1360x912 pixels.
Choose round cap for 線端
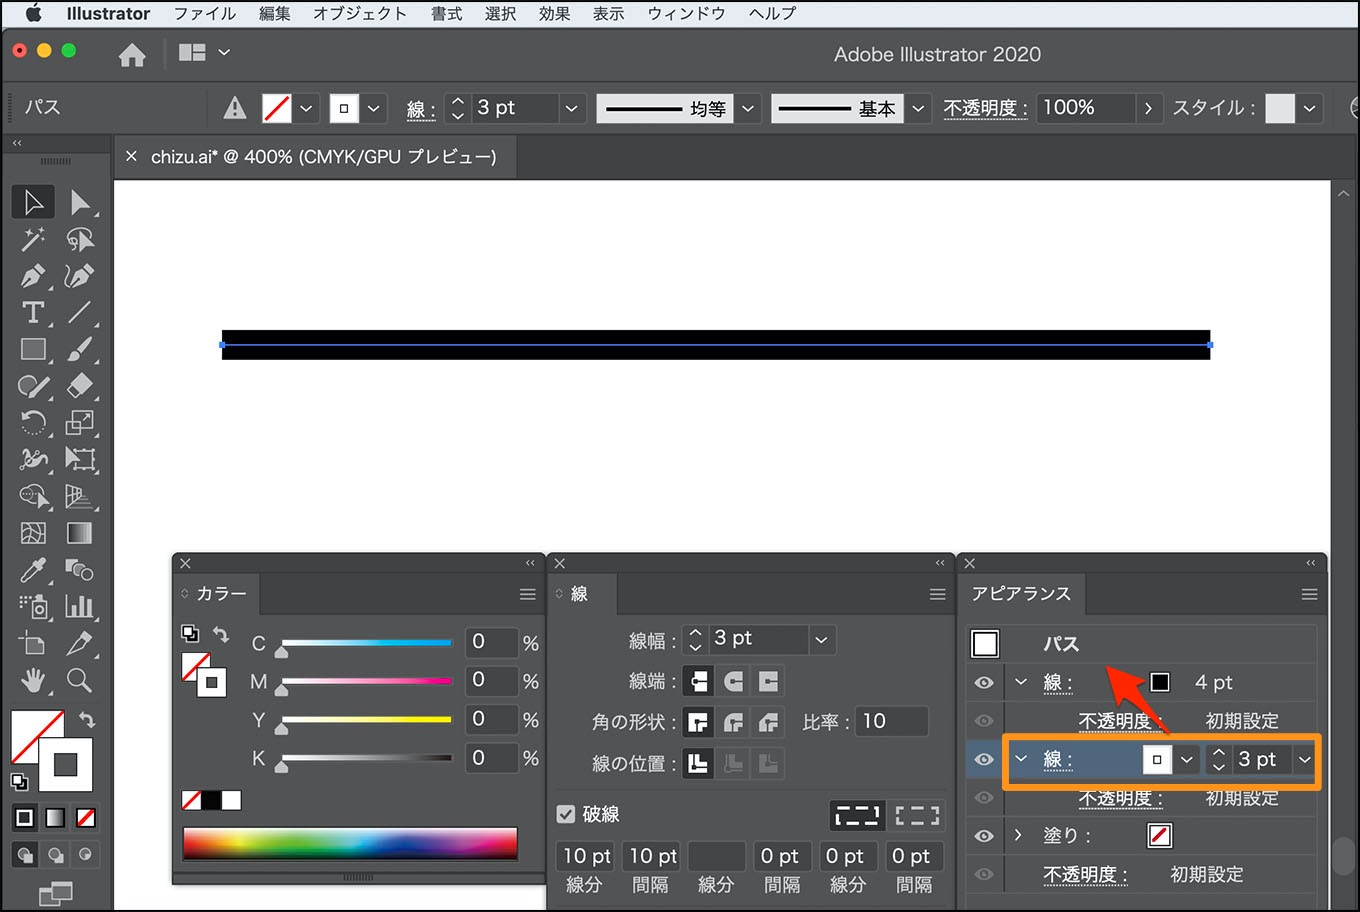click(x=734, y=682)
